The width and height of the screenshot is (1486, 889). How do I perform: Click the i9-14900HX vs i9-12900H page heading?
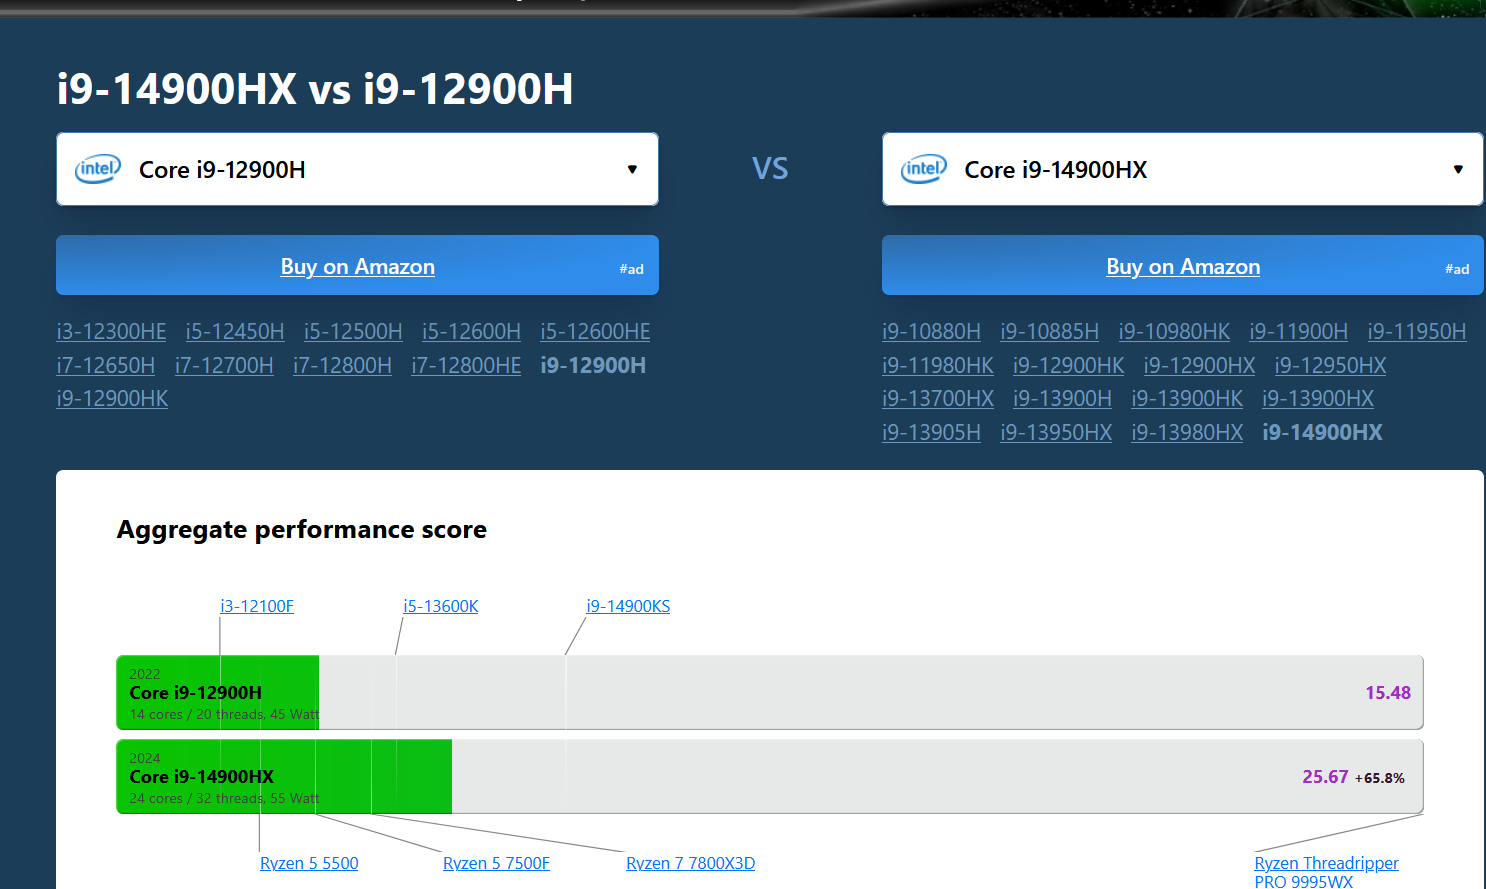coord(315,89)
